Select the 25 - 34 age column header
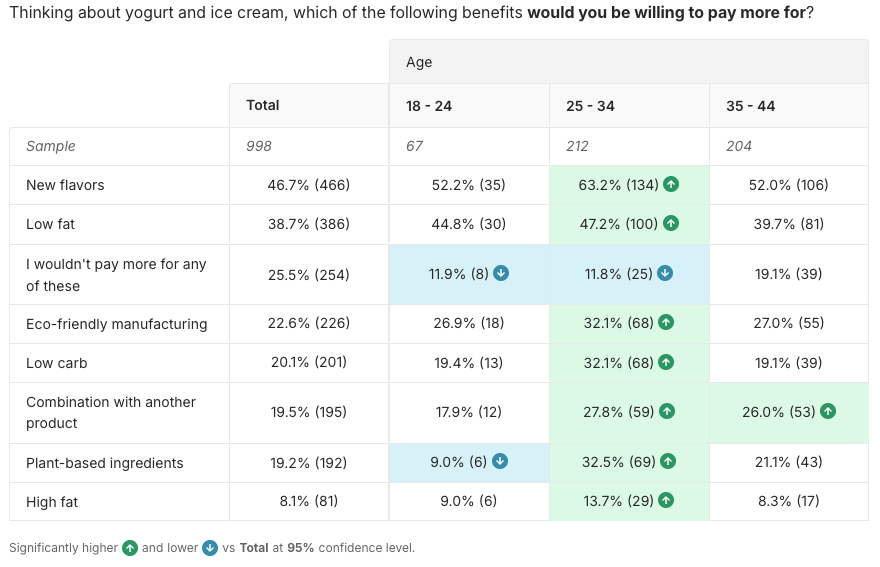This screenshot has height=567, width=880. coord(589,106)
